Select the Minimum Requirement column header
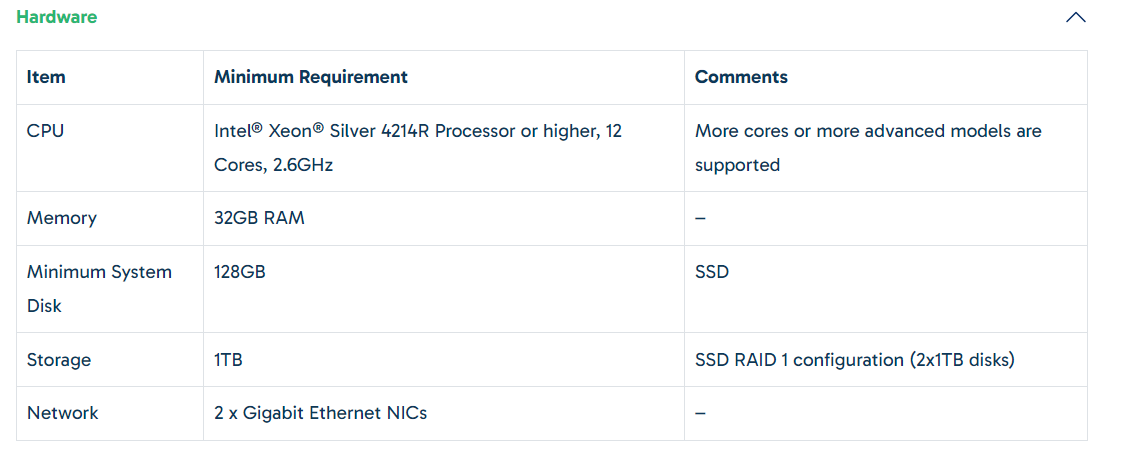1121x475 pixels. coord(311,77)
